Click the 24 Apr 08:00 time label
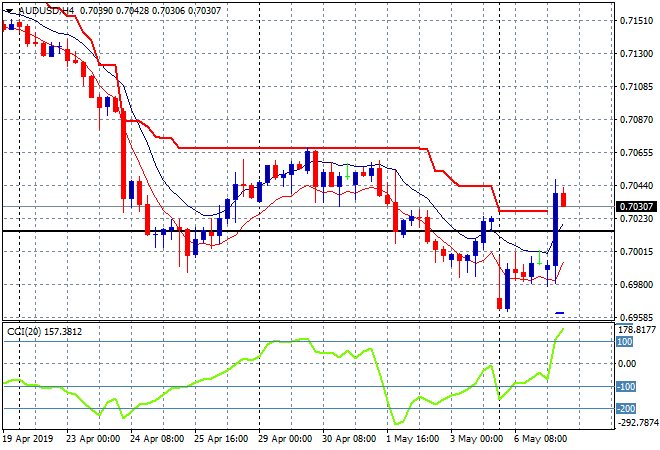 tap(157, 439)
